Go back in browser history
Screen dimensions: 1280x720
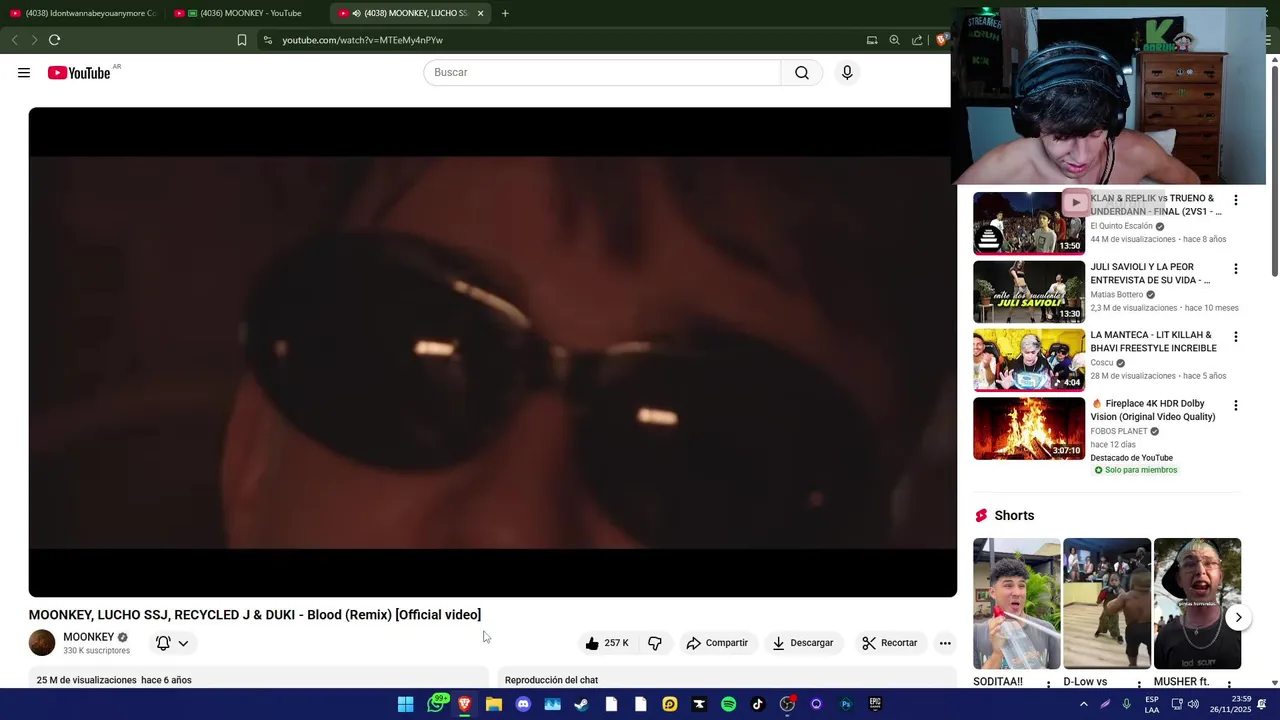pos(14,40)
